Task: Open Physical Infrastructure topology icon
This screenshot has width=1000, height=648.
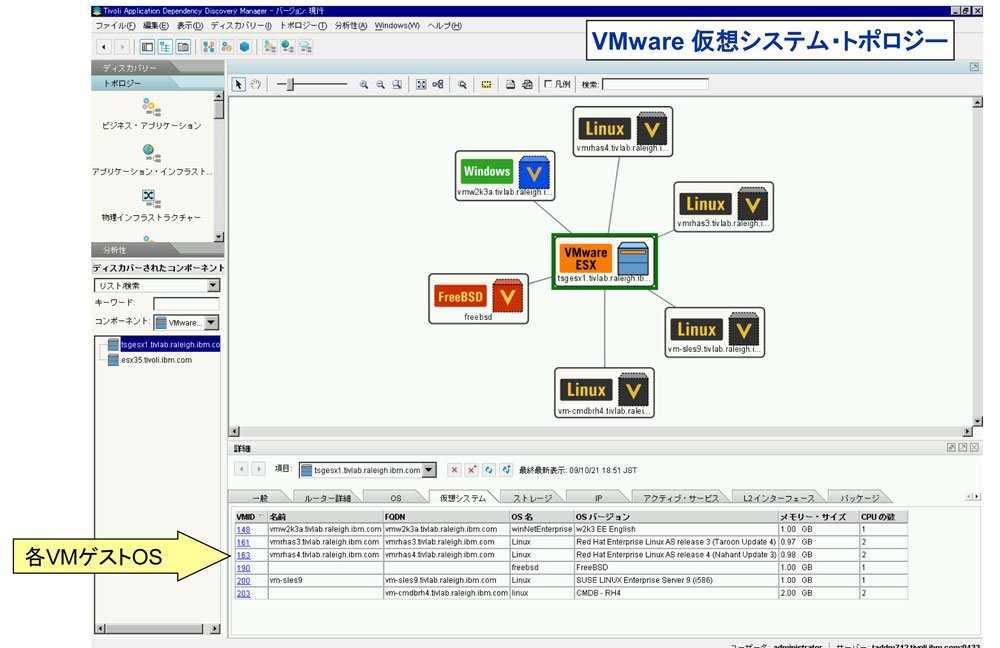Action: [151, 199]
